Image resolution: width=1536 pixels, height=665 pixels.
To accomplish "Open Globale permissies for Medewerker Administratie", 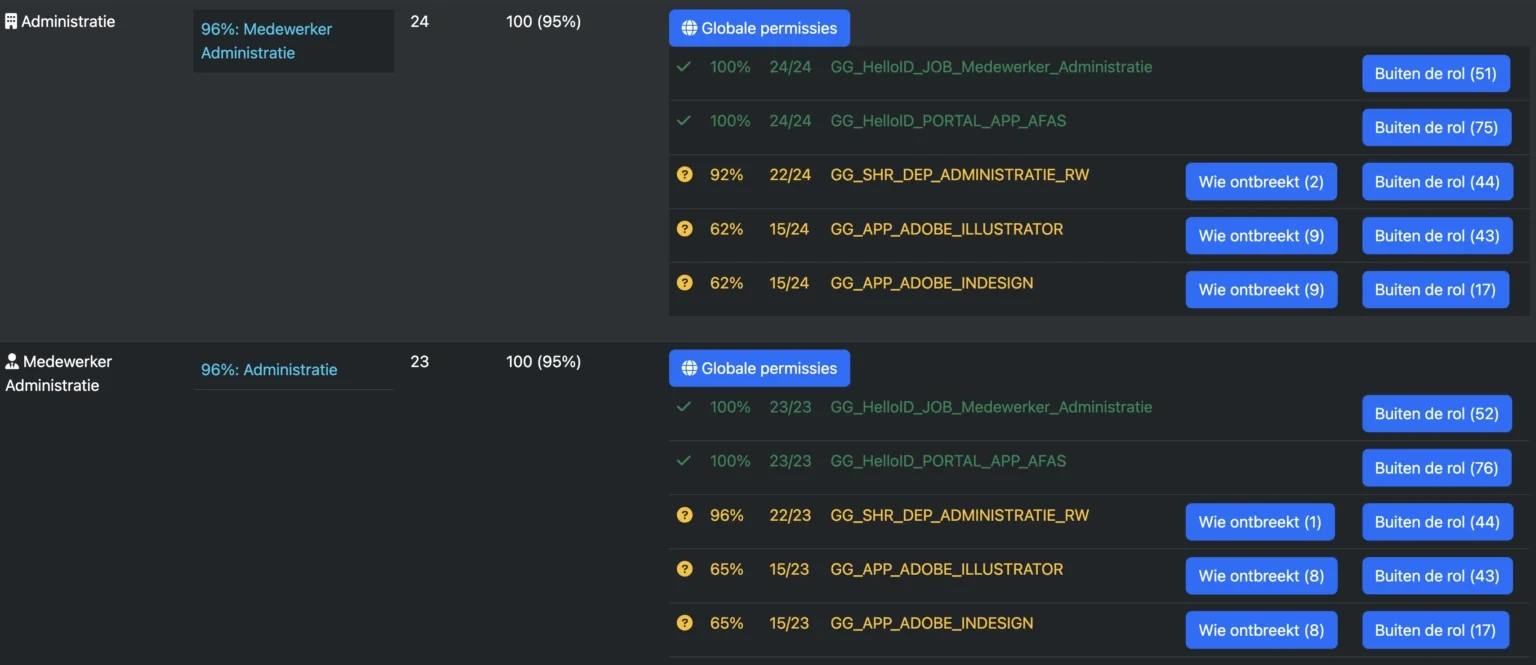I will pos(759,368).
